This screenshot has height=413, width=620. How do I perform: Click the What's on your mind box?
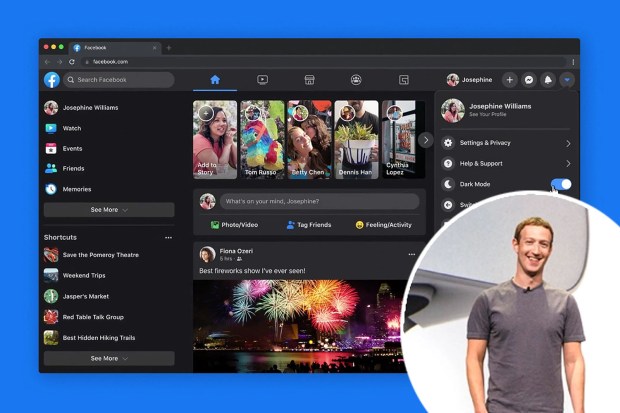(319, 201)
